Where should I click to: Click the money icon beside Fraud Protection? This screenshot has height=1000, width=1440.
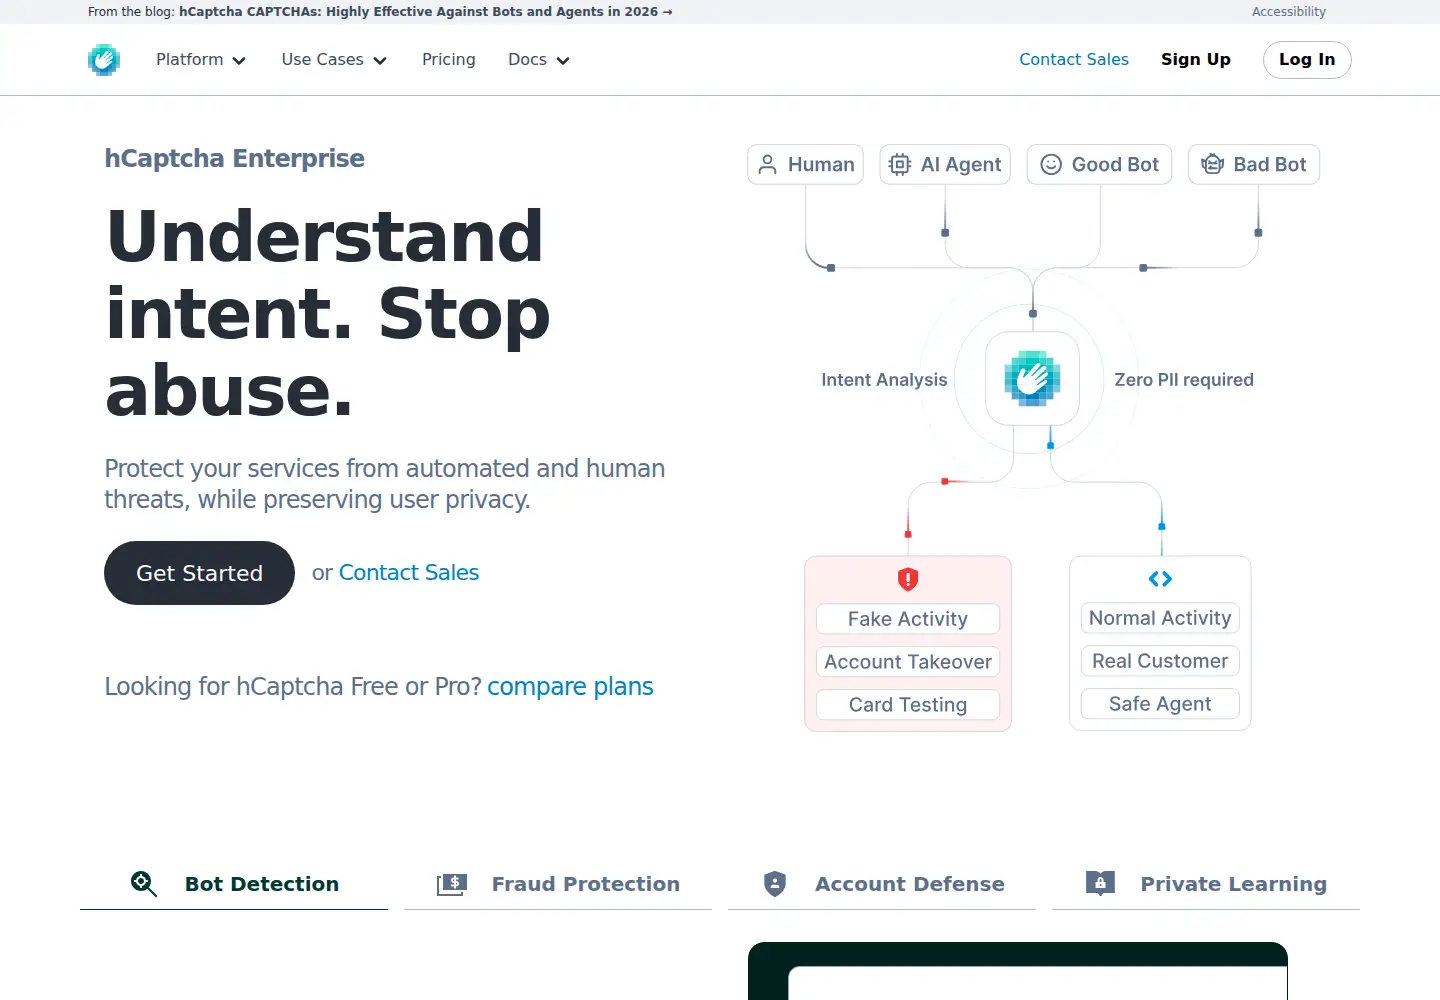click(452, 884)
